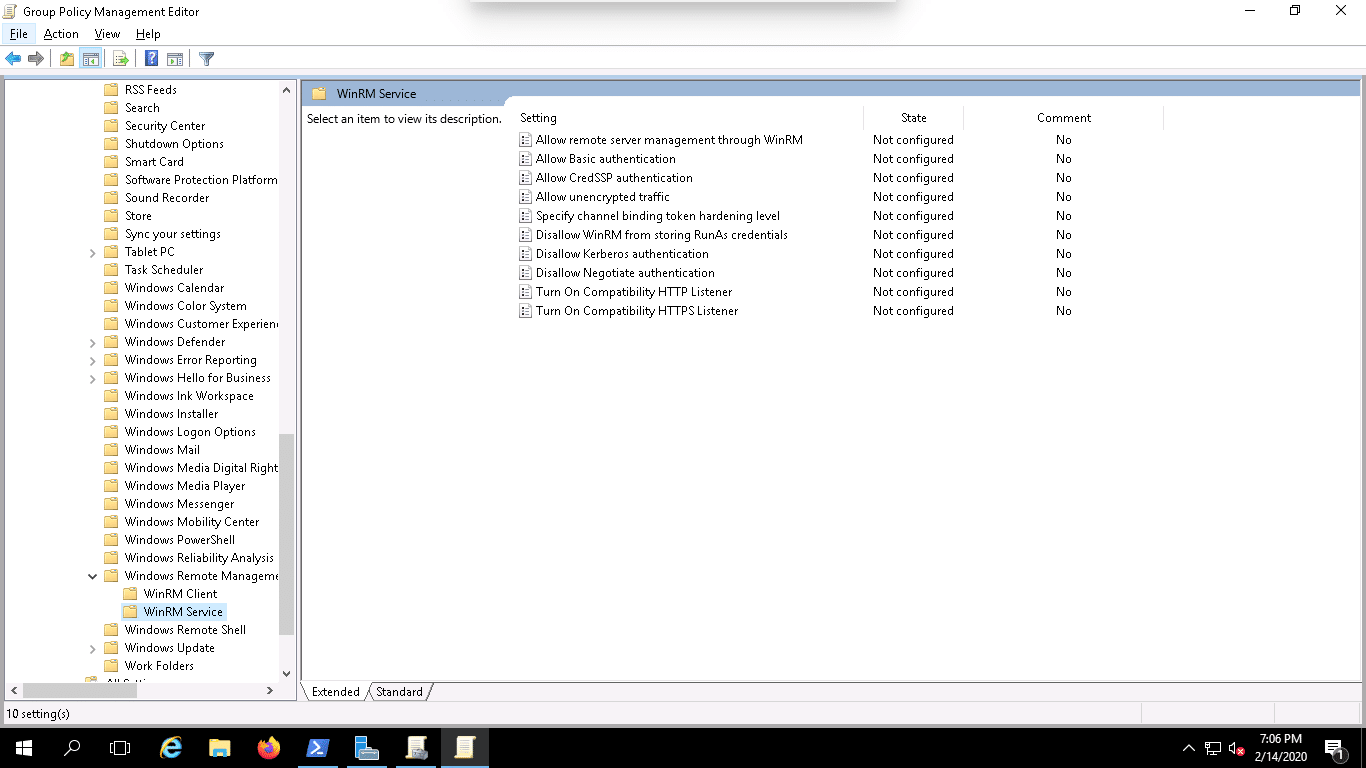Viewport: 1366px width, 768px height.
Task: Open the Windows Start menu
Action: (24, 748)
